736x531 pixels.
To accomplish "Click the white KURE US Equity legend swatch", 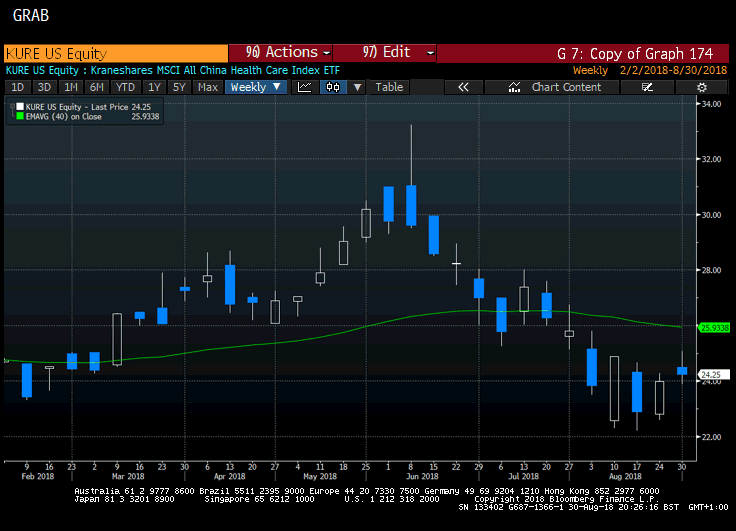I will coord(20,107).
